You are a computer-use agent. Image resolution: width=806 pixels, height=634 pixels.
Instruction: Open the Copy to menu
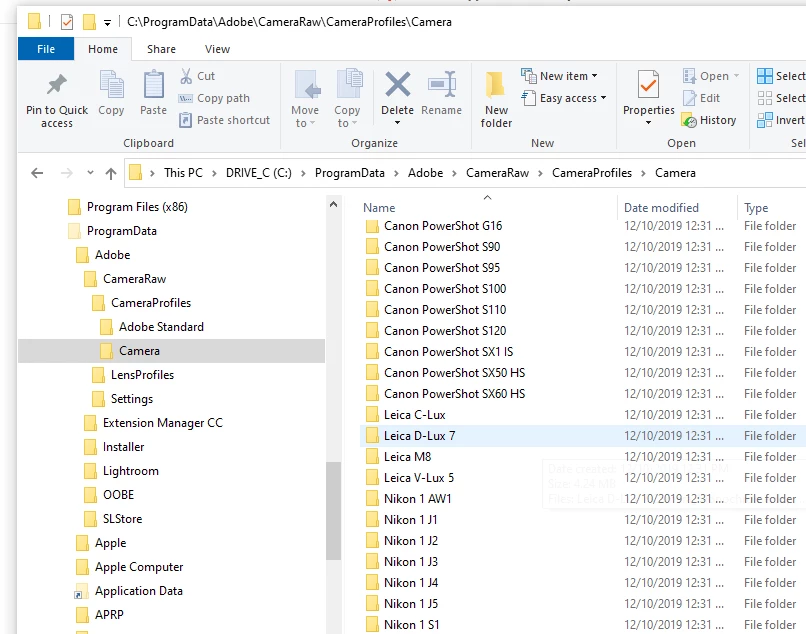coord(347,99)
